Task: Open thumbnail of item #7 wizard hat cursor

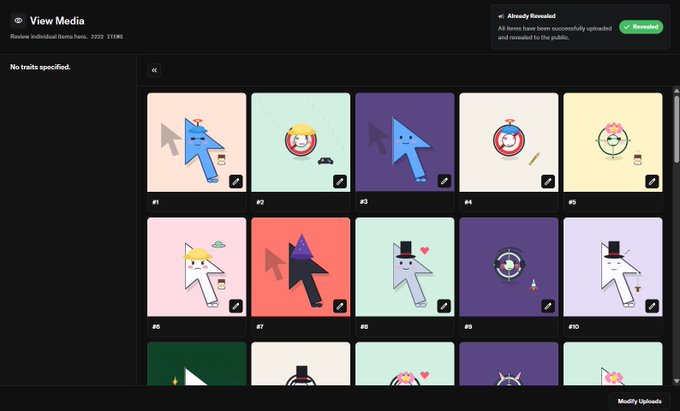Action: pyautogui.click(x=301, y=267)
